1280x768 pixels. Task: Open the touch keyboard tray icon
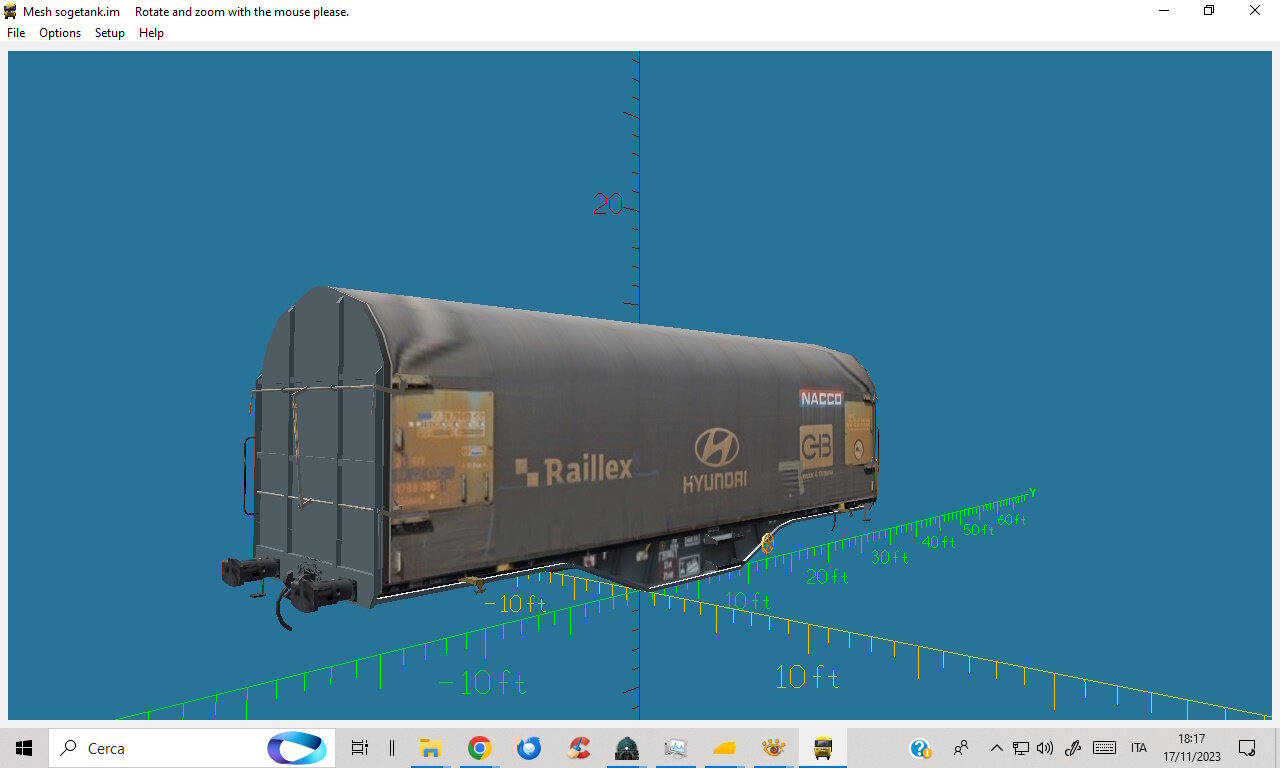click(1105, 748)
